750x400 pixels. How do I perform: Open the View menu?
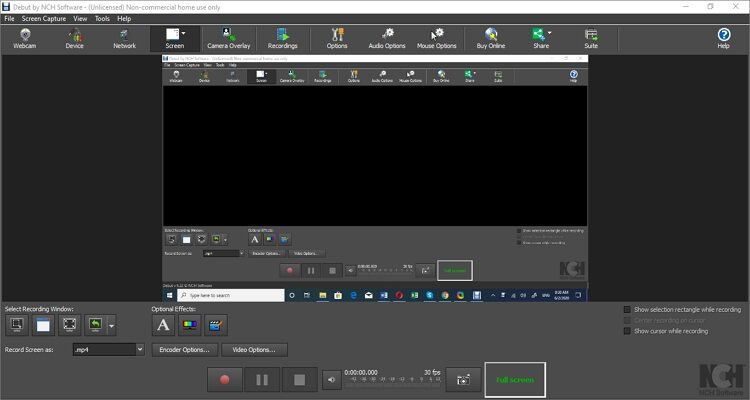click(80, 19)
